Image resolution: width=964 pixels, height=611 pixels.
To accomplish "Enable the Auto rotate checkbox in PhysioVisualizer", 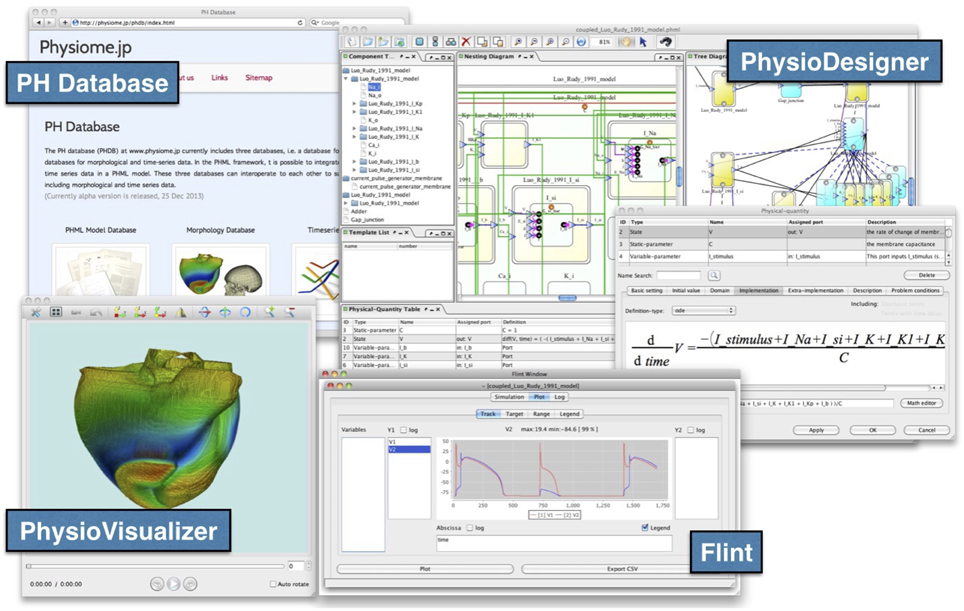I will click(273, 585).
